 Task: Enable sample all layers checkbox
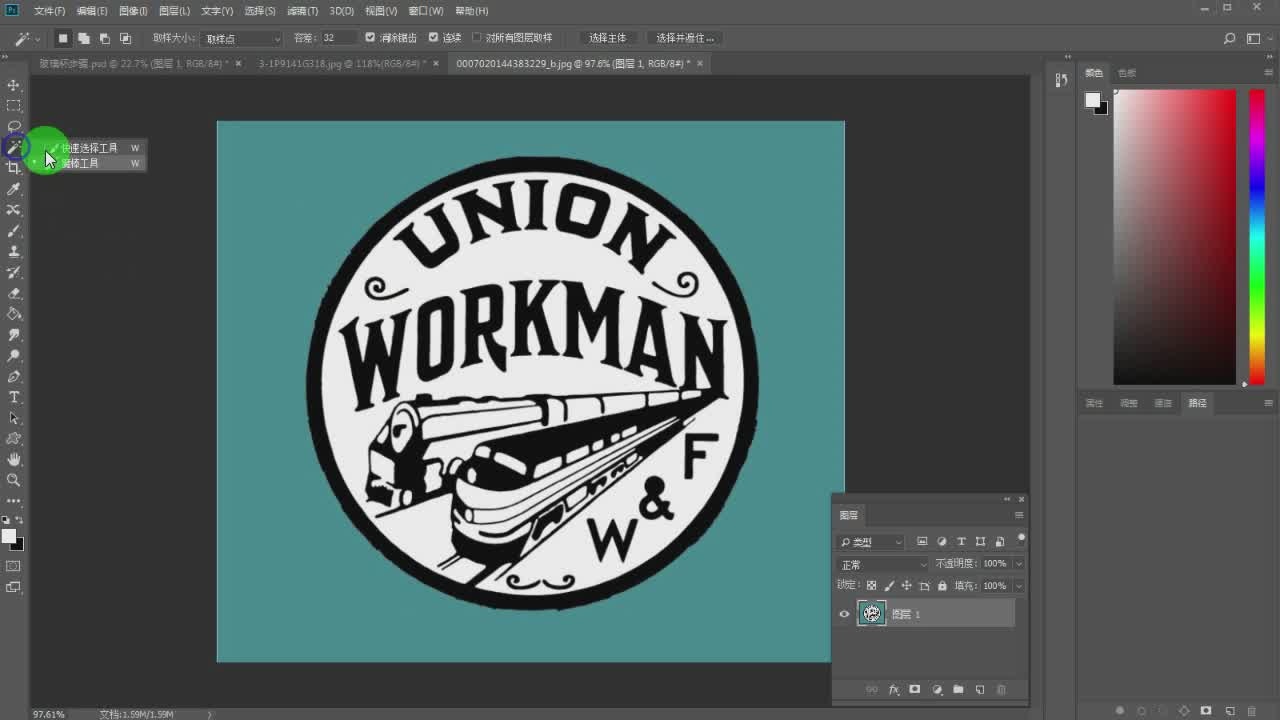(476, 38)
